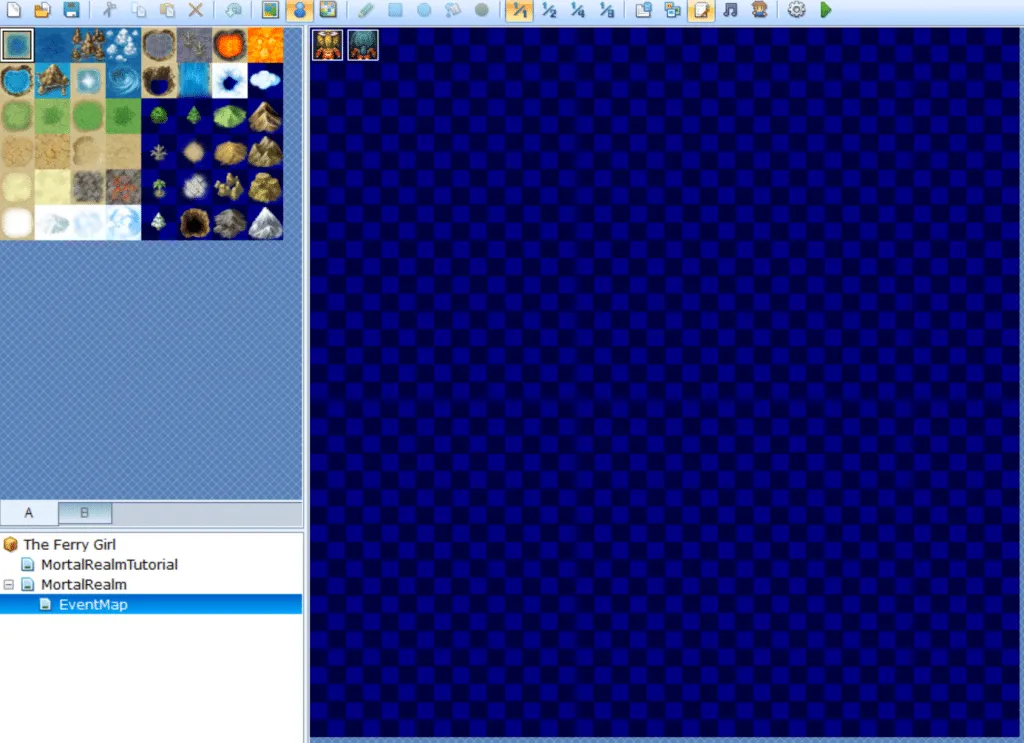1024x743 pixels.
Task: Open the A tileset tab
Action: pyautogui.click(x=29, y=512)
